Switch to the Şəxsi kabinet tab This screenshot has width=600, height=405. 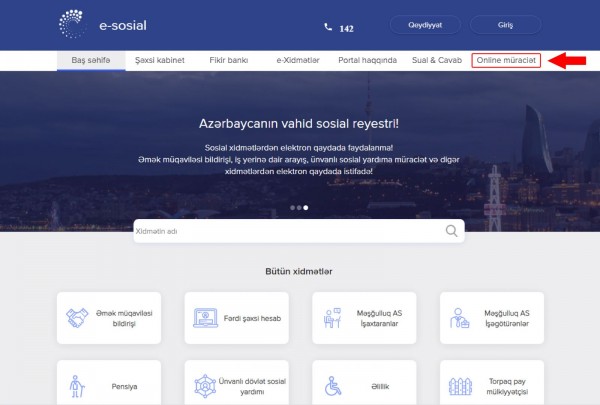coord(159,61)
